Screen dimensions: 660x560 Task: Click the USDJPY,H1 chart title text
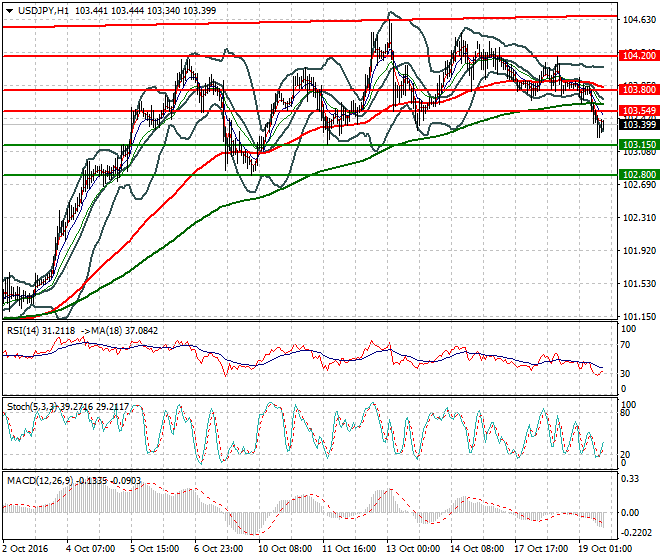43,11
